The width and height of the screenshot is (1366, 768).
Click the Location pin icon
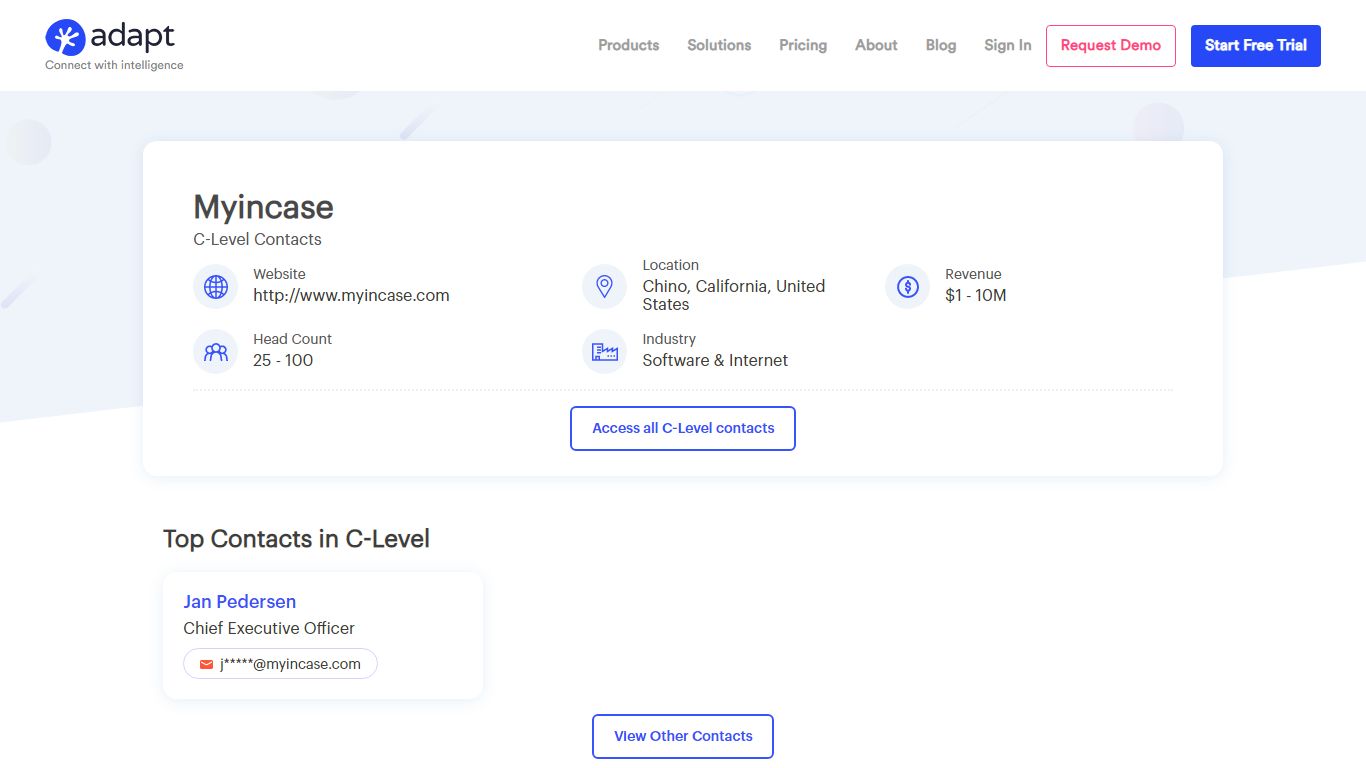604,287
